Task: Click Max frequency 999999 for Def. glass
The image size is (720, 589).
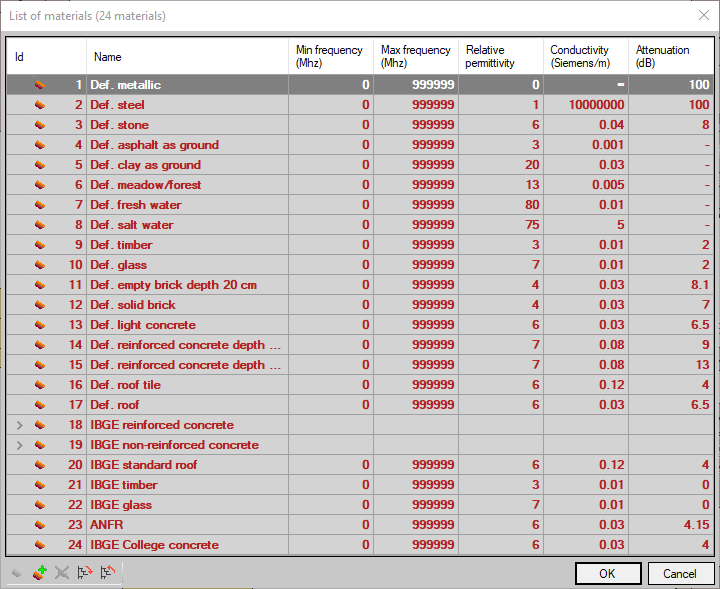Action: pyautogui.click(x=433, y=265)
